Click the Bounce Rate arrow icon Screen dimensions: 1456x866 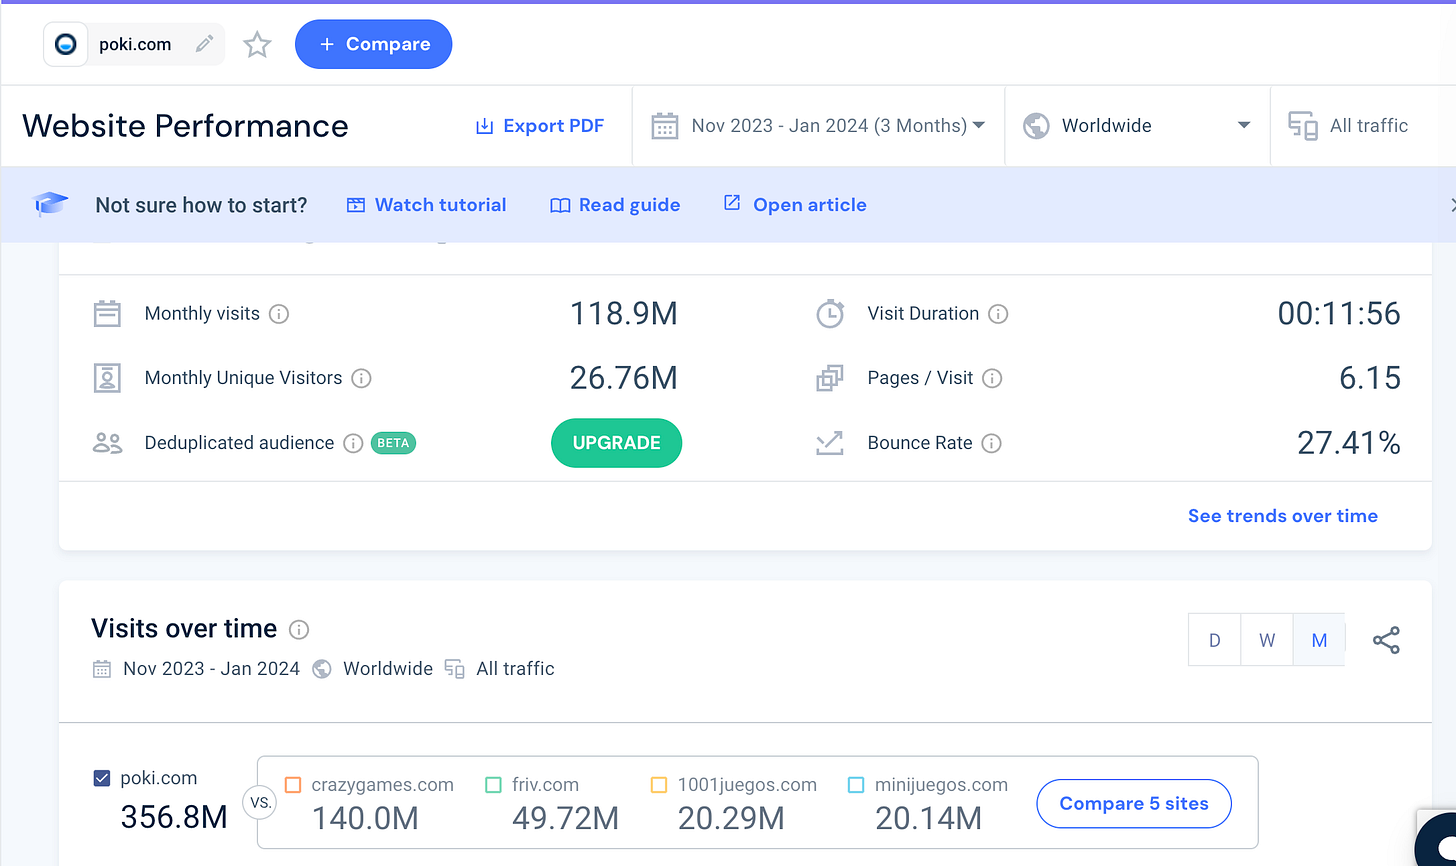[x=830, y=443]
